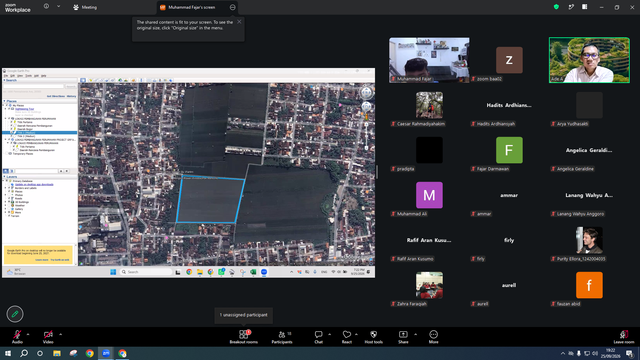
Task: Expand Audio options arrow
Action: (28, 334)
